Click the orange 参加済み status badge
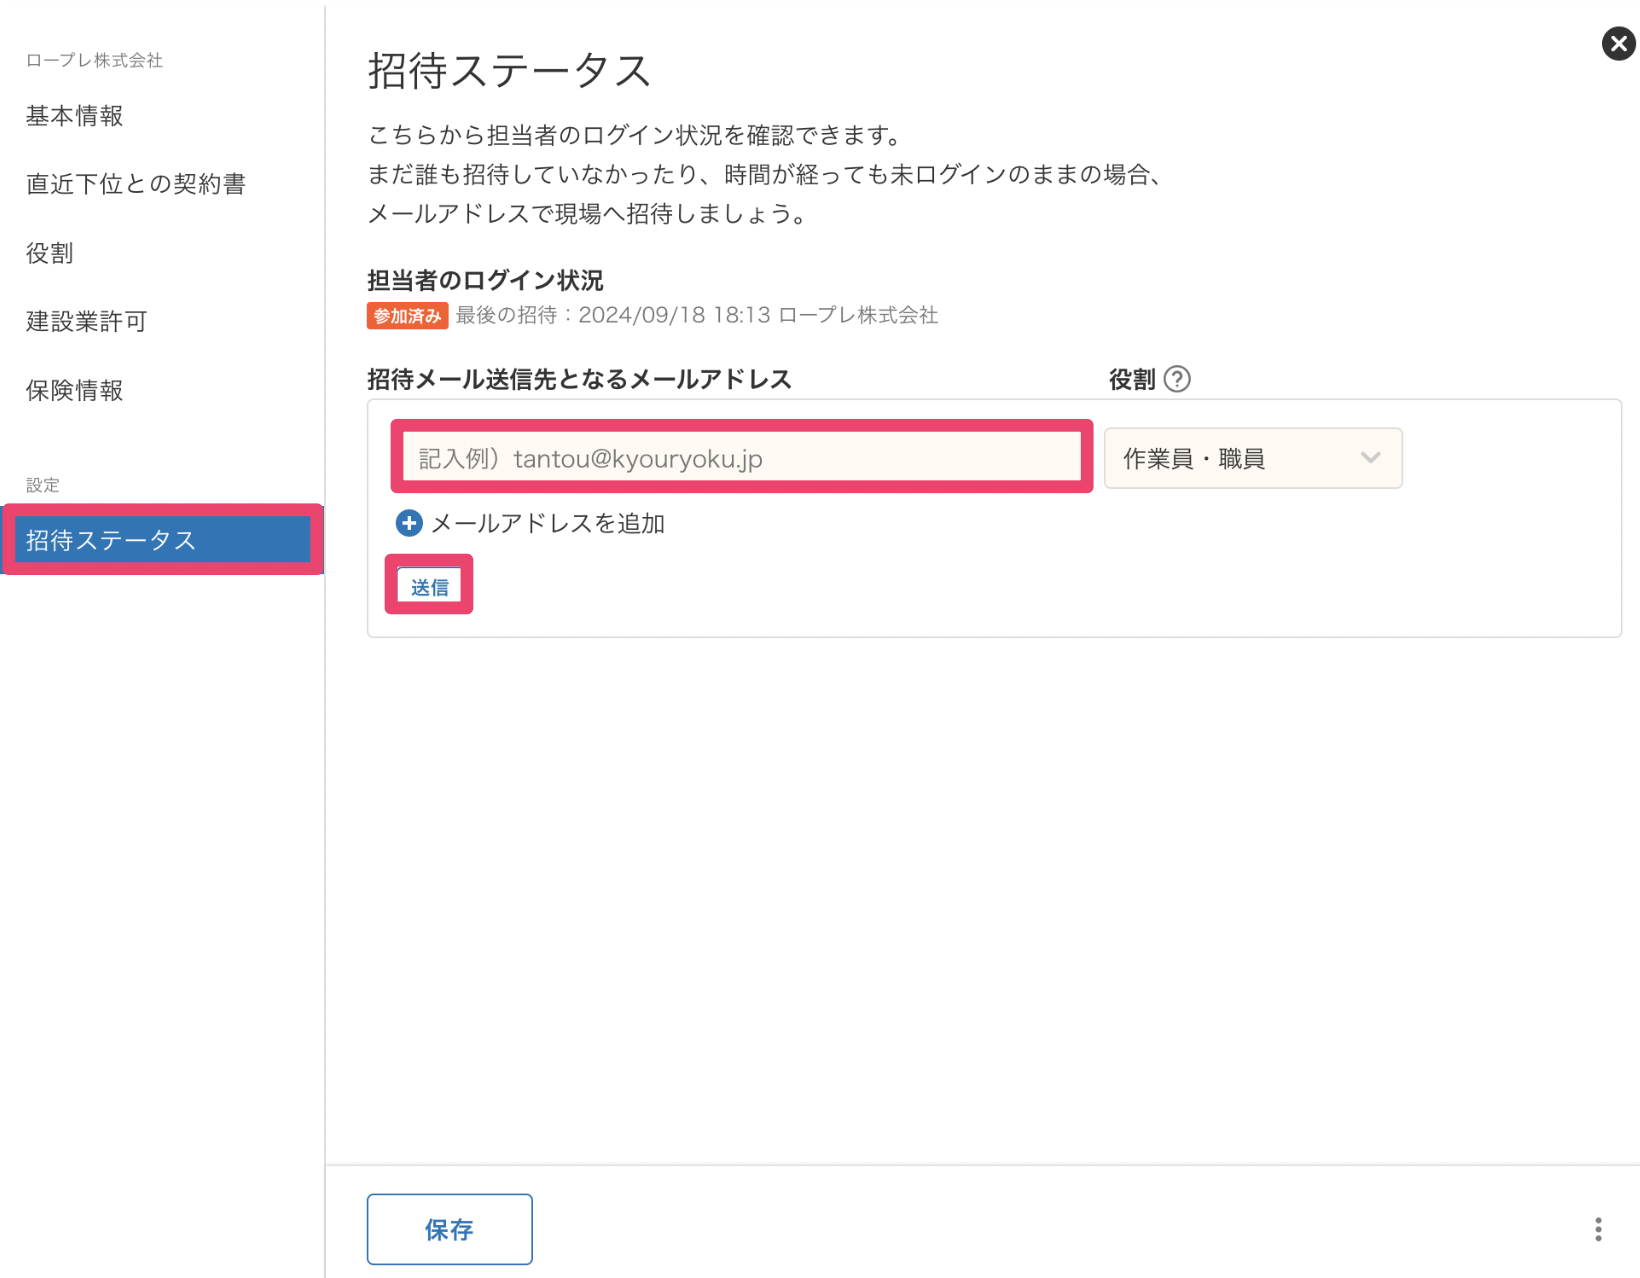 pyautogui.click(x=407, y=316)
